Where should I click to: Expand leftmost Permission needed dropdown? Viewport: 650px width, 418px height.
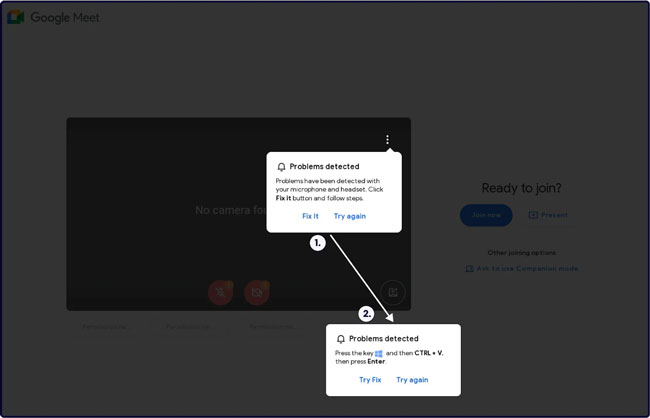[105, 327]
